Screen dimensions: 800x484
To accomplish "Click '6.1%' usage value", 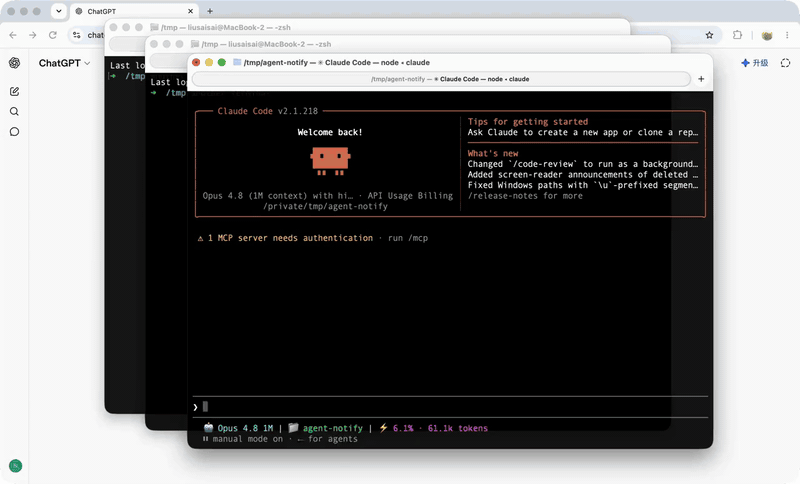I will tap(403, 428).
